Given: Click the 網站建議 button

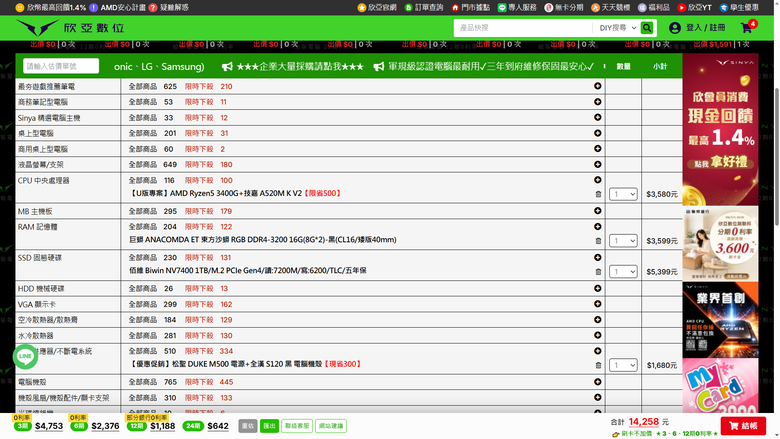Looking at the screenshot, I should click(x=331, y=426).
